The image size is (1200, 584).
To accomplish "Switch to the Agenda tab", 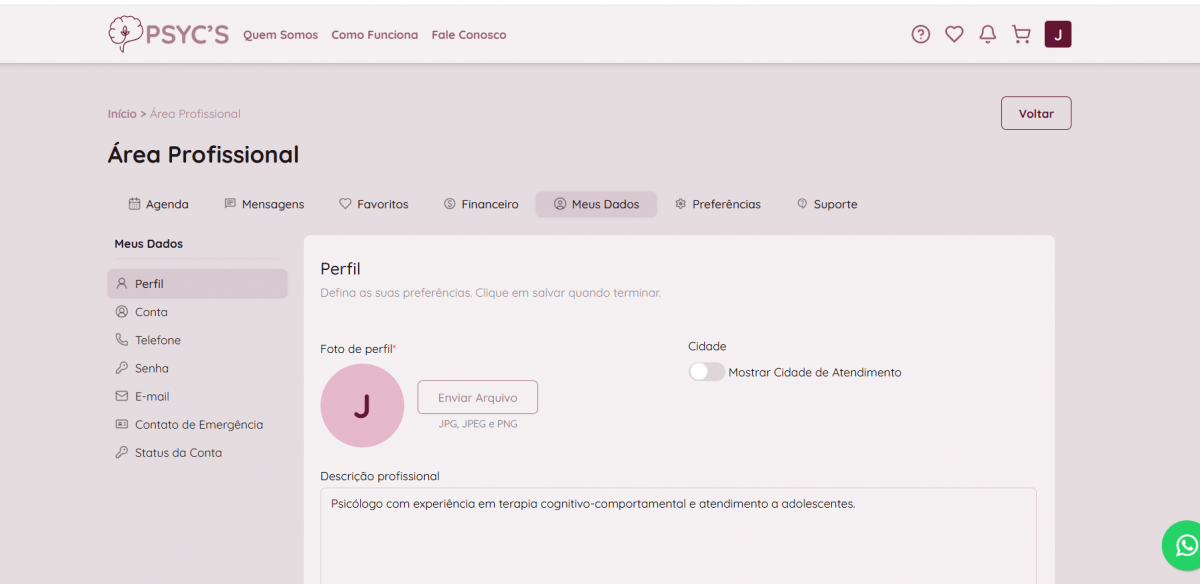I will 158,204.
